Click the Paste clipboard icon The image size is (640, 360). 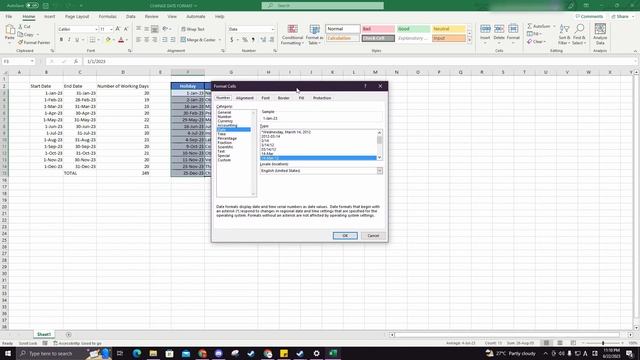click(x=10, y=30)
